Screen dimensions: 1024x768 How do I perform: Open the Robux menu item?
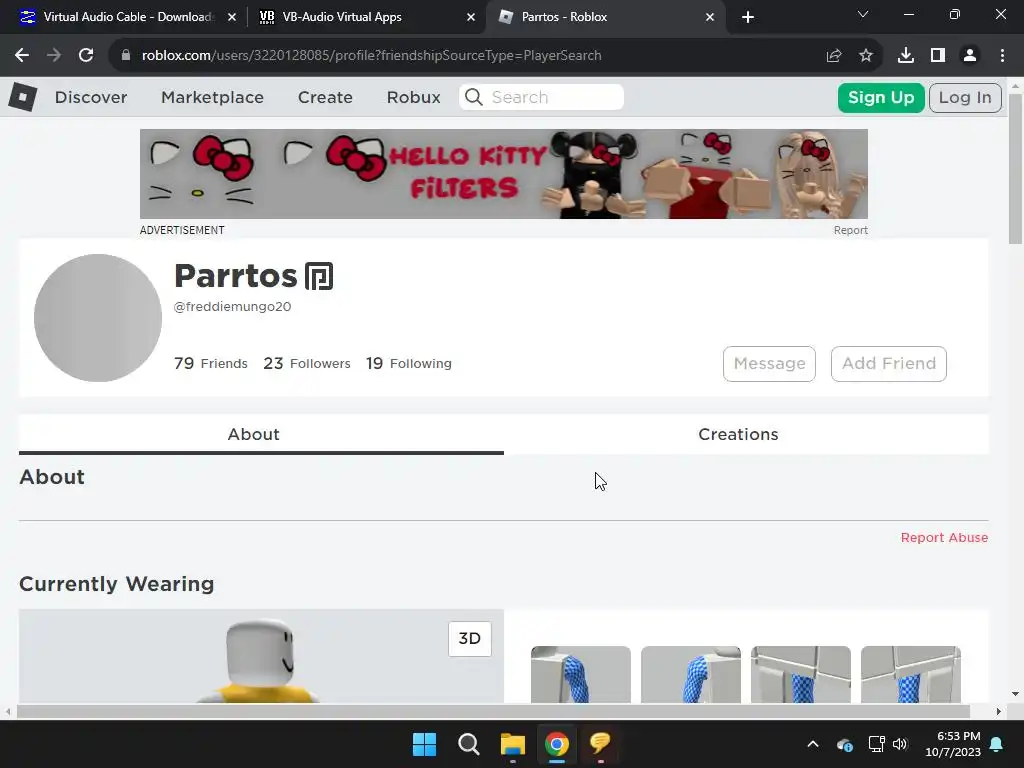[413, 97]
